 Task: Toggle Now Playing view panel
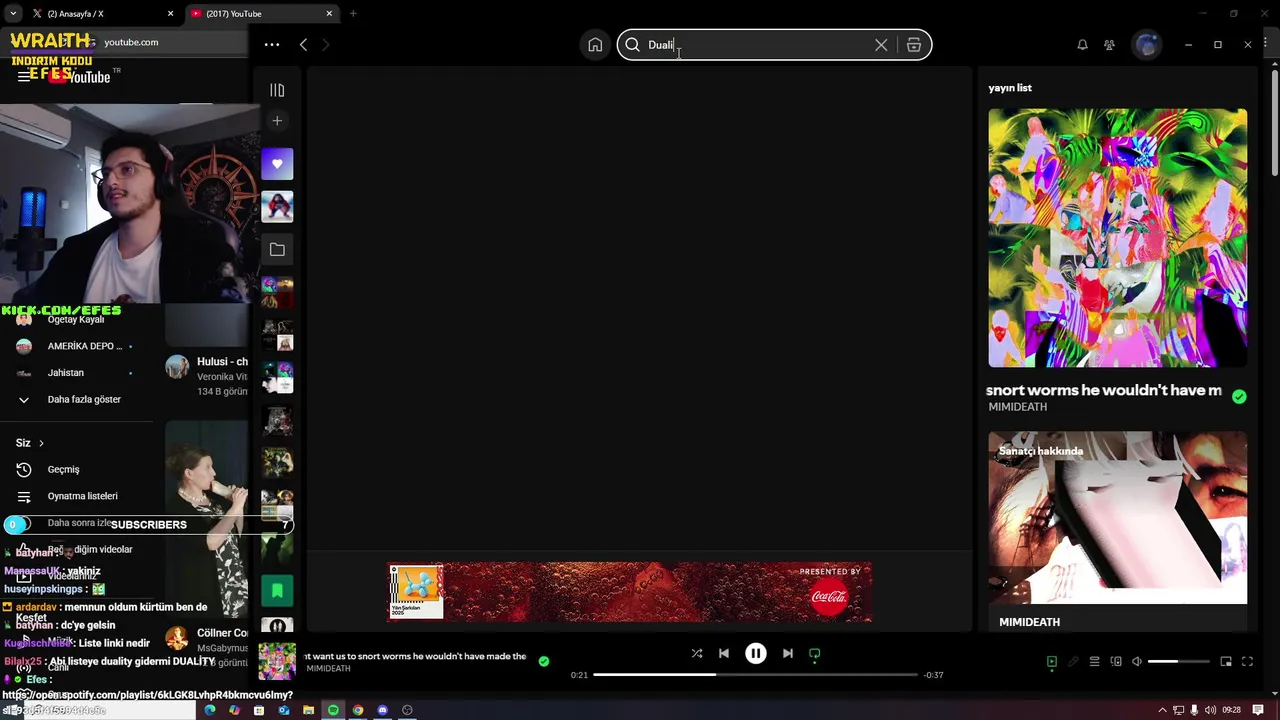coord(1052,662)
